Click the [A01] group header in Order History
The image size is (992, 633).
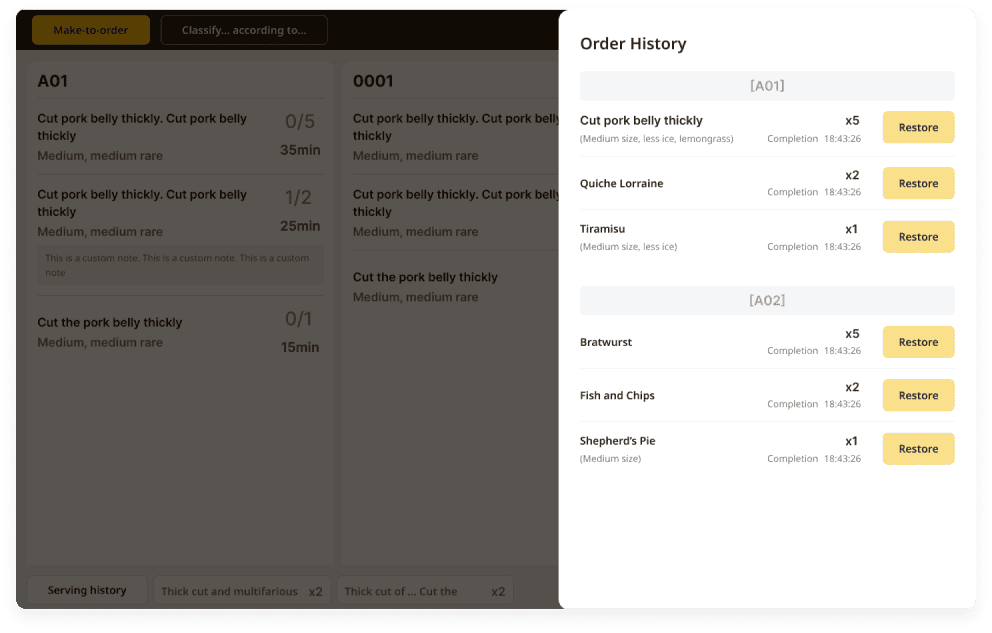pyautogui.click(x=767, y=85)
